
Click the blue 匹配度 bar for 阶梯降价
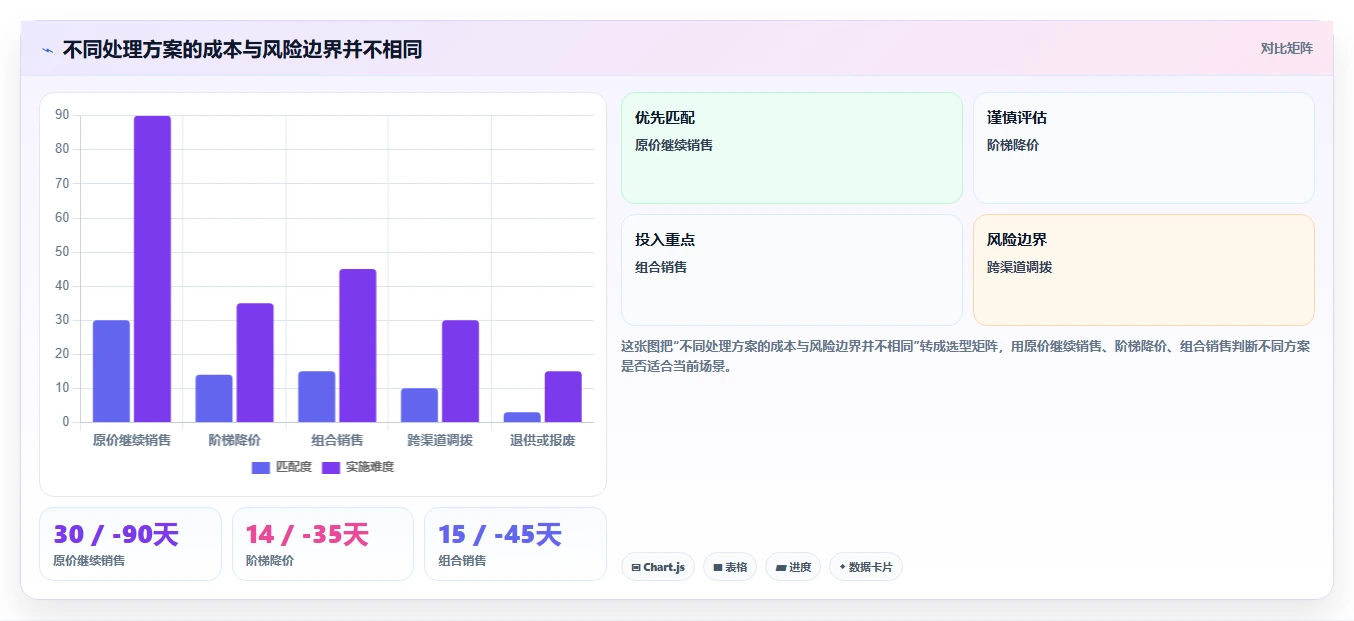point(214,398)
